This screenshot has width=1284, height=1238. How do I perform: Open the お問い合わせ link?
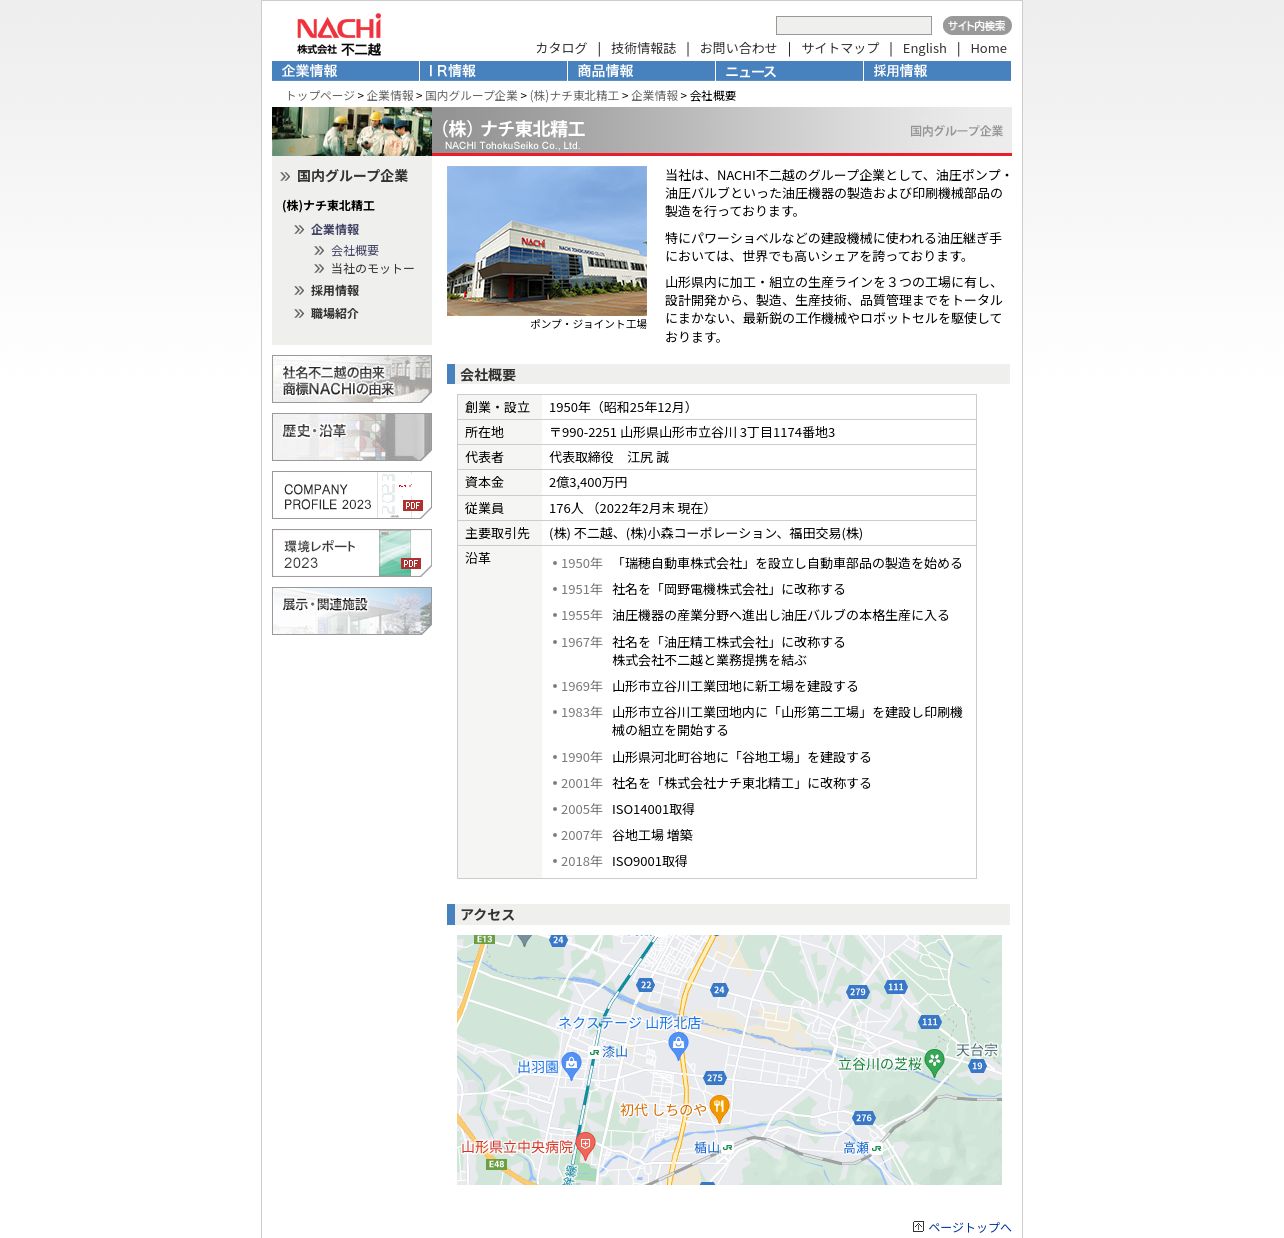(x=738, y=48)
